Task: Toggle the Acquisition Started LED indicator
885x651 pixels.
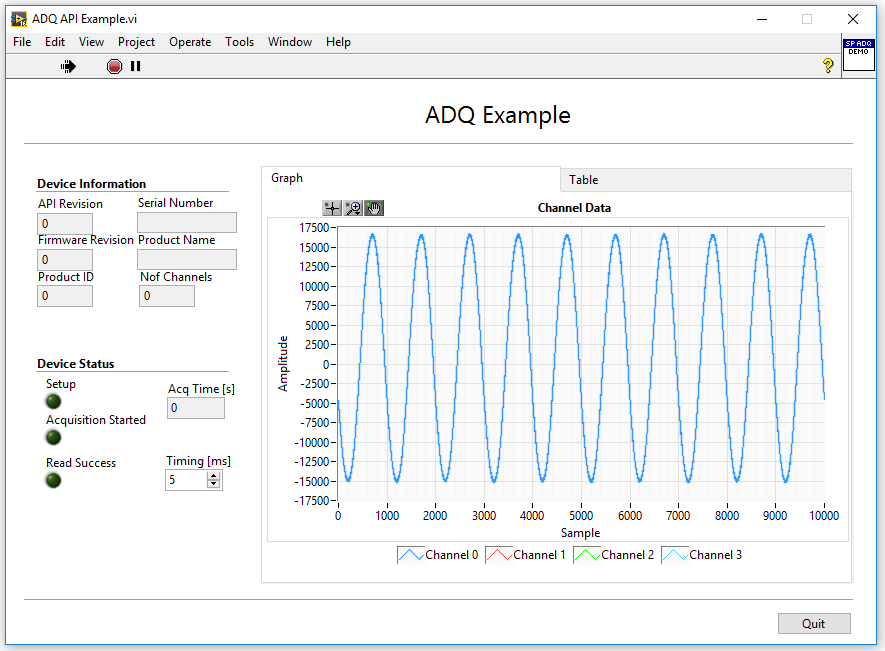Action: click(x=54, y=437)
